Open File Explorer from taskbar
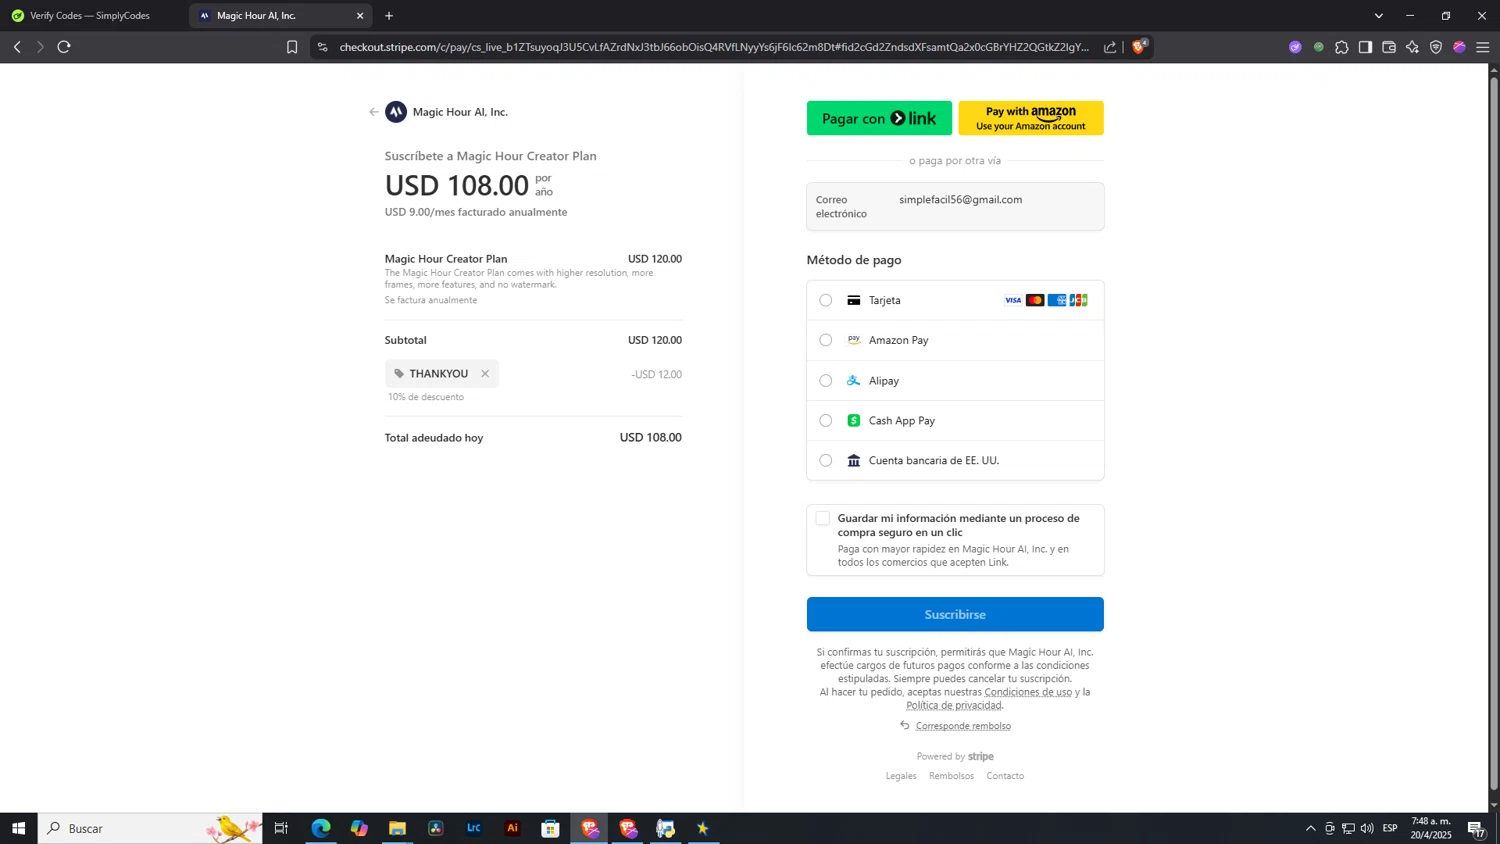Screen dimensions: 1500x844 click(397, 828)
